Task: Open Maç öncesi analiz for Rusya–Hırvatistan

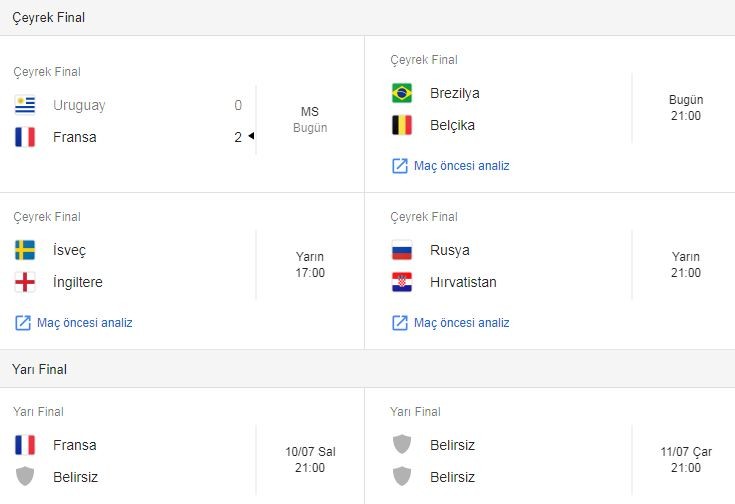Action: click(x=461, y=323)
